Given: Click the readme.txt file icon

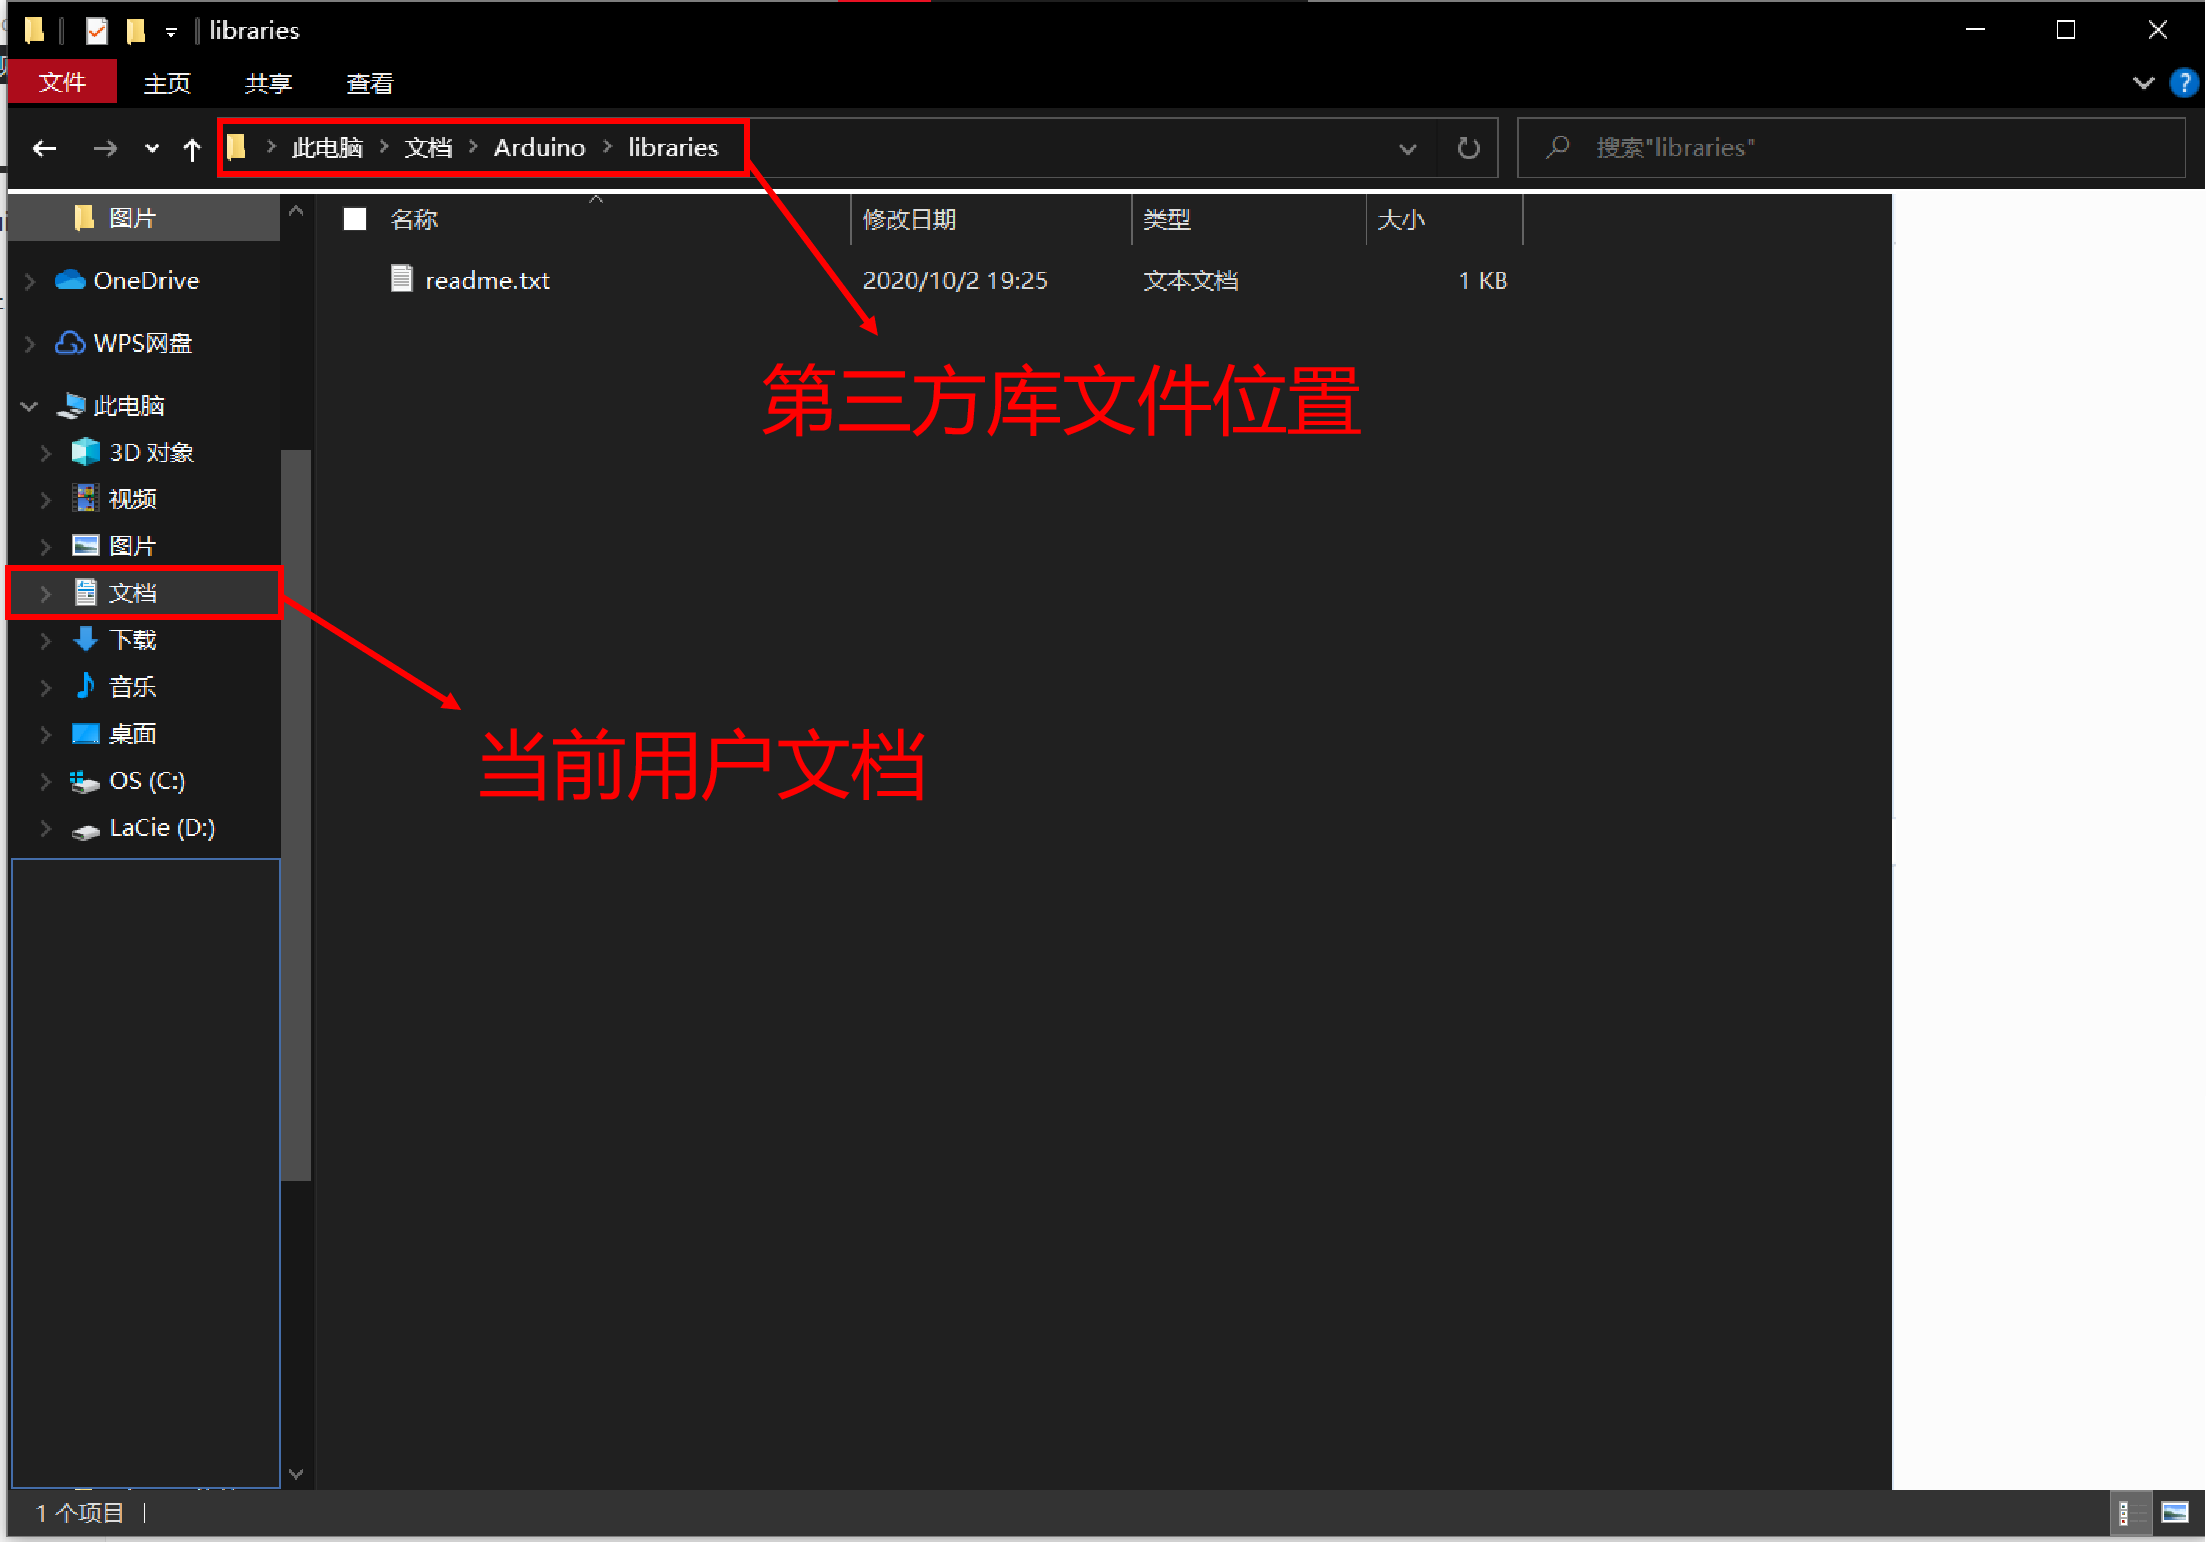Looking at the screenshot, I should (x=401, y=279).
